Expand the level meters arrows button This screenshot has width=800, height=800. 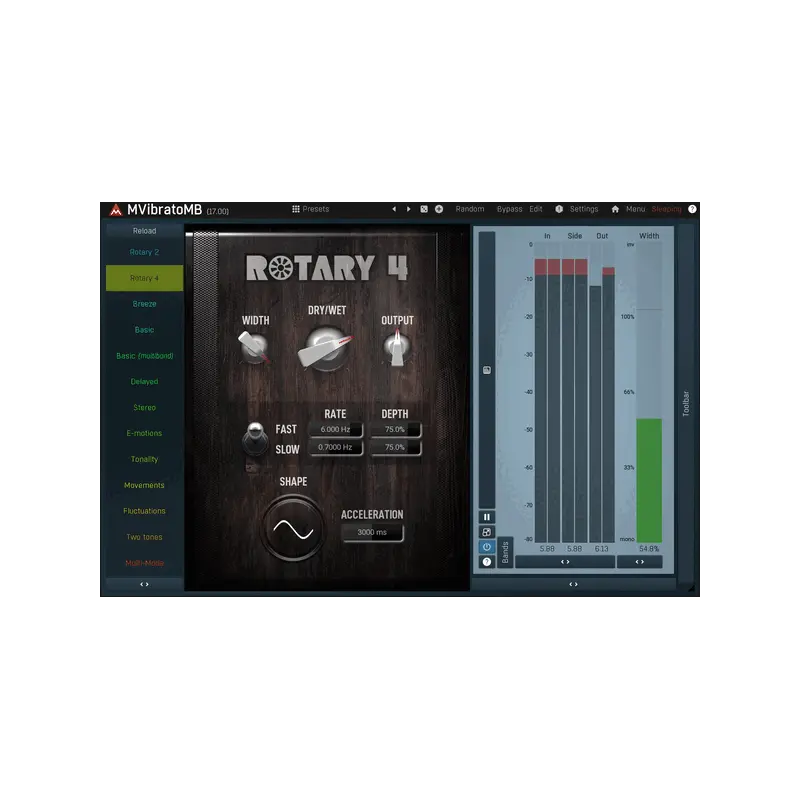pyautogui.click(x=565, y=562)
